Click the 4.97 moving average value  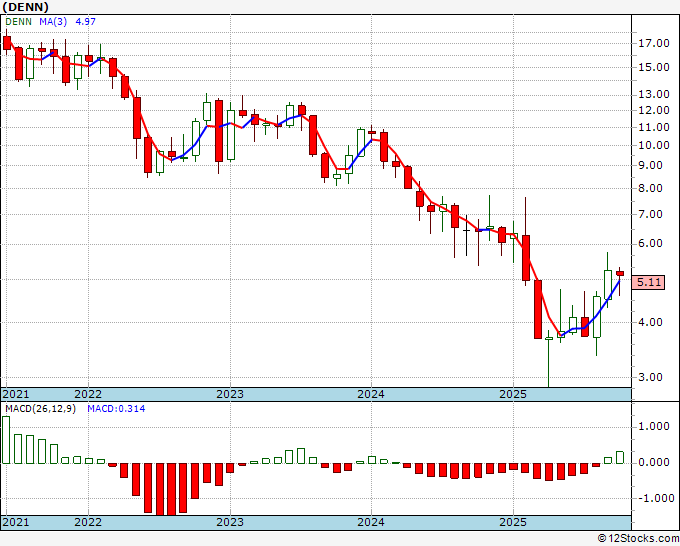click(x=85, y=22)
